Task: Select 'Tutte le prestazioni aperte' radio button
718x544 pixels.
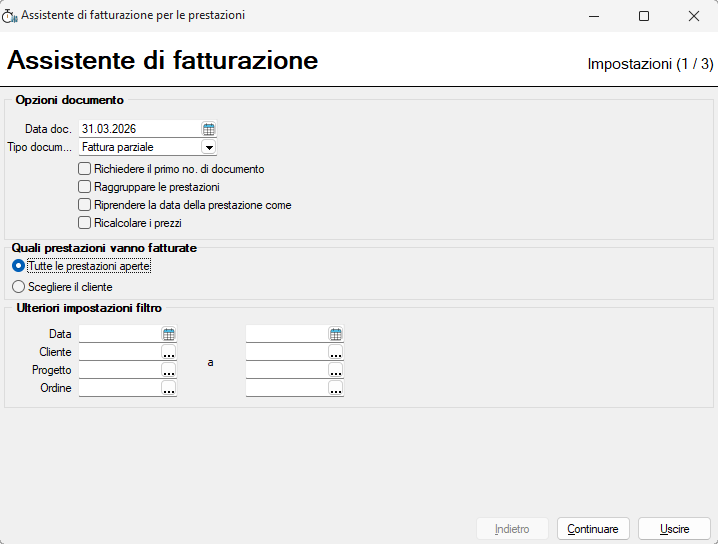Action: [x=18, y=266]
